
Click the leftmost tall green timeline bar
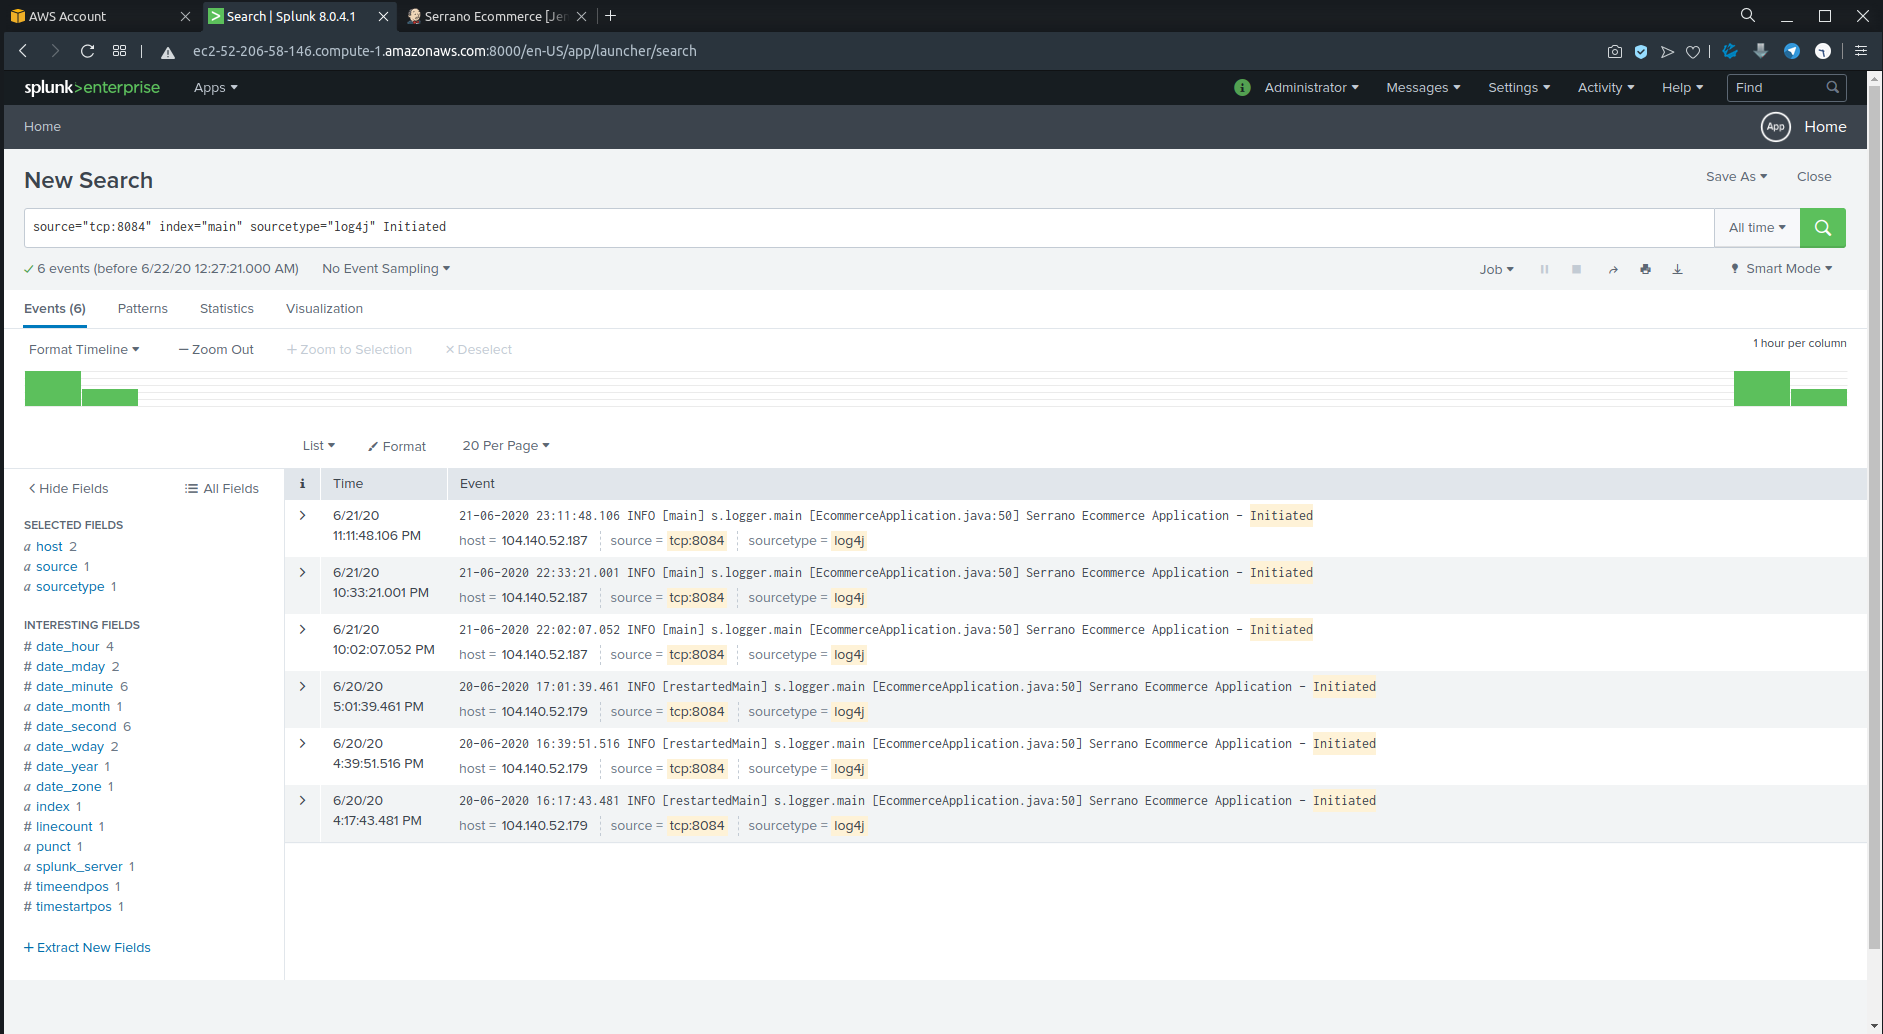click(53, 388)
